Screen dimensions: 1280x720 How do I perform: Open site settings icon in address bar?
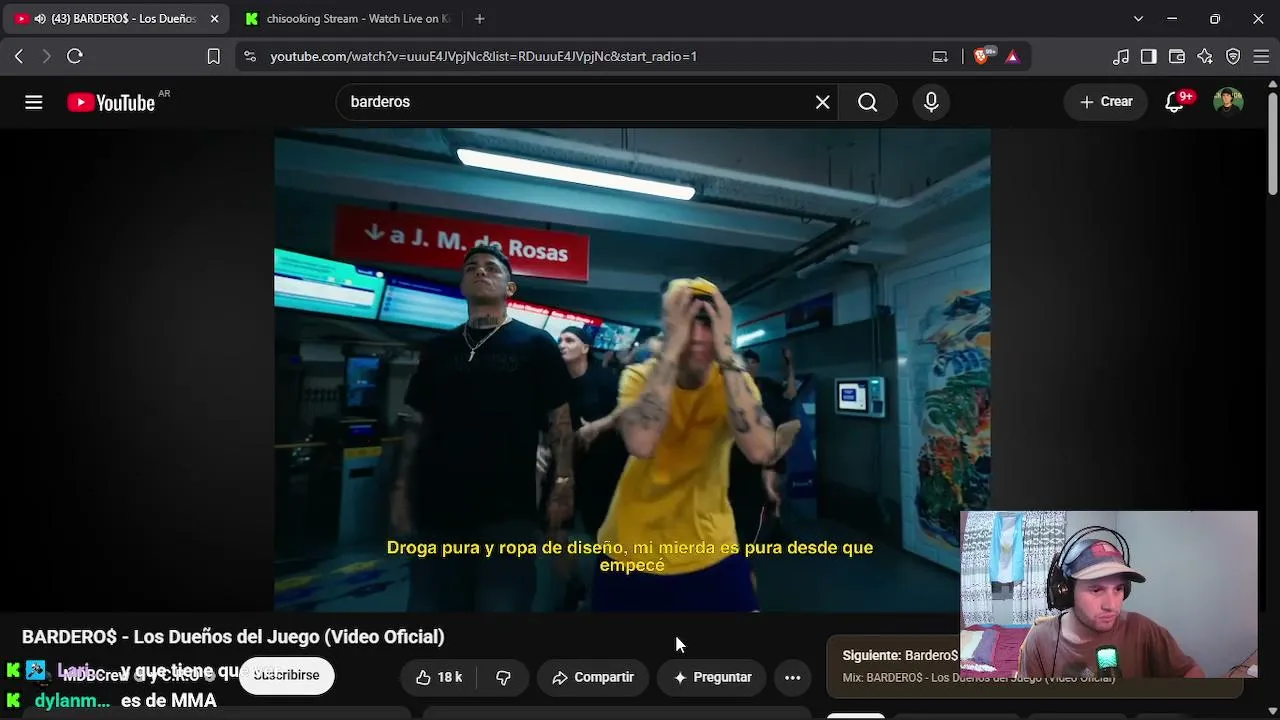pos(250,56)
